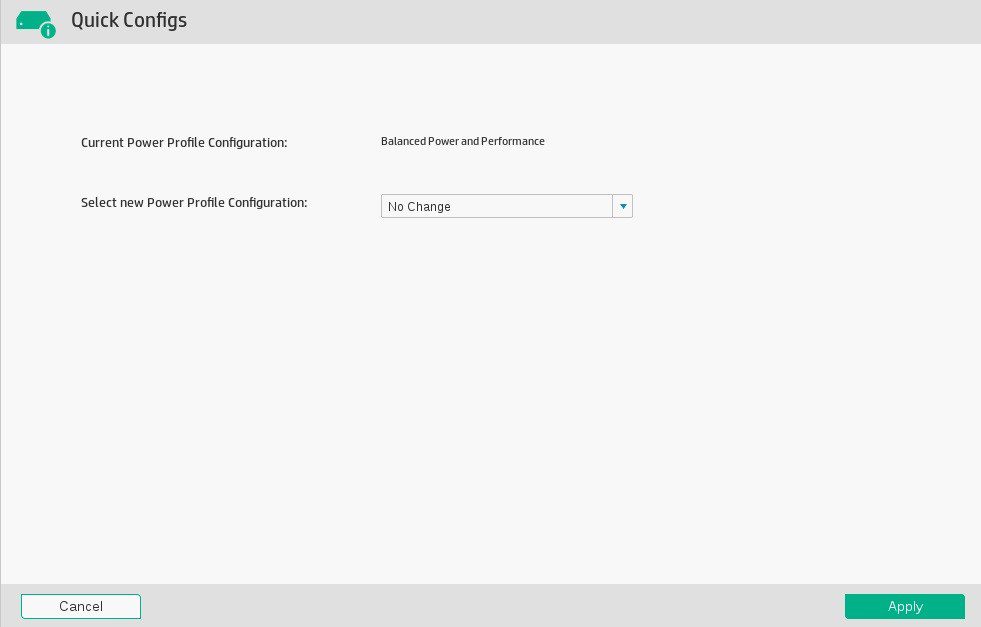Select the Balanced Power and Performance text
This screenshot has width=981, height=627.
click(x=462, y=141)
